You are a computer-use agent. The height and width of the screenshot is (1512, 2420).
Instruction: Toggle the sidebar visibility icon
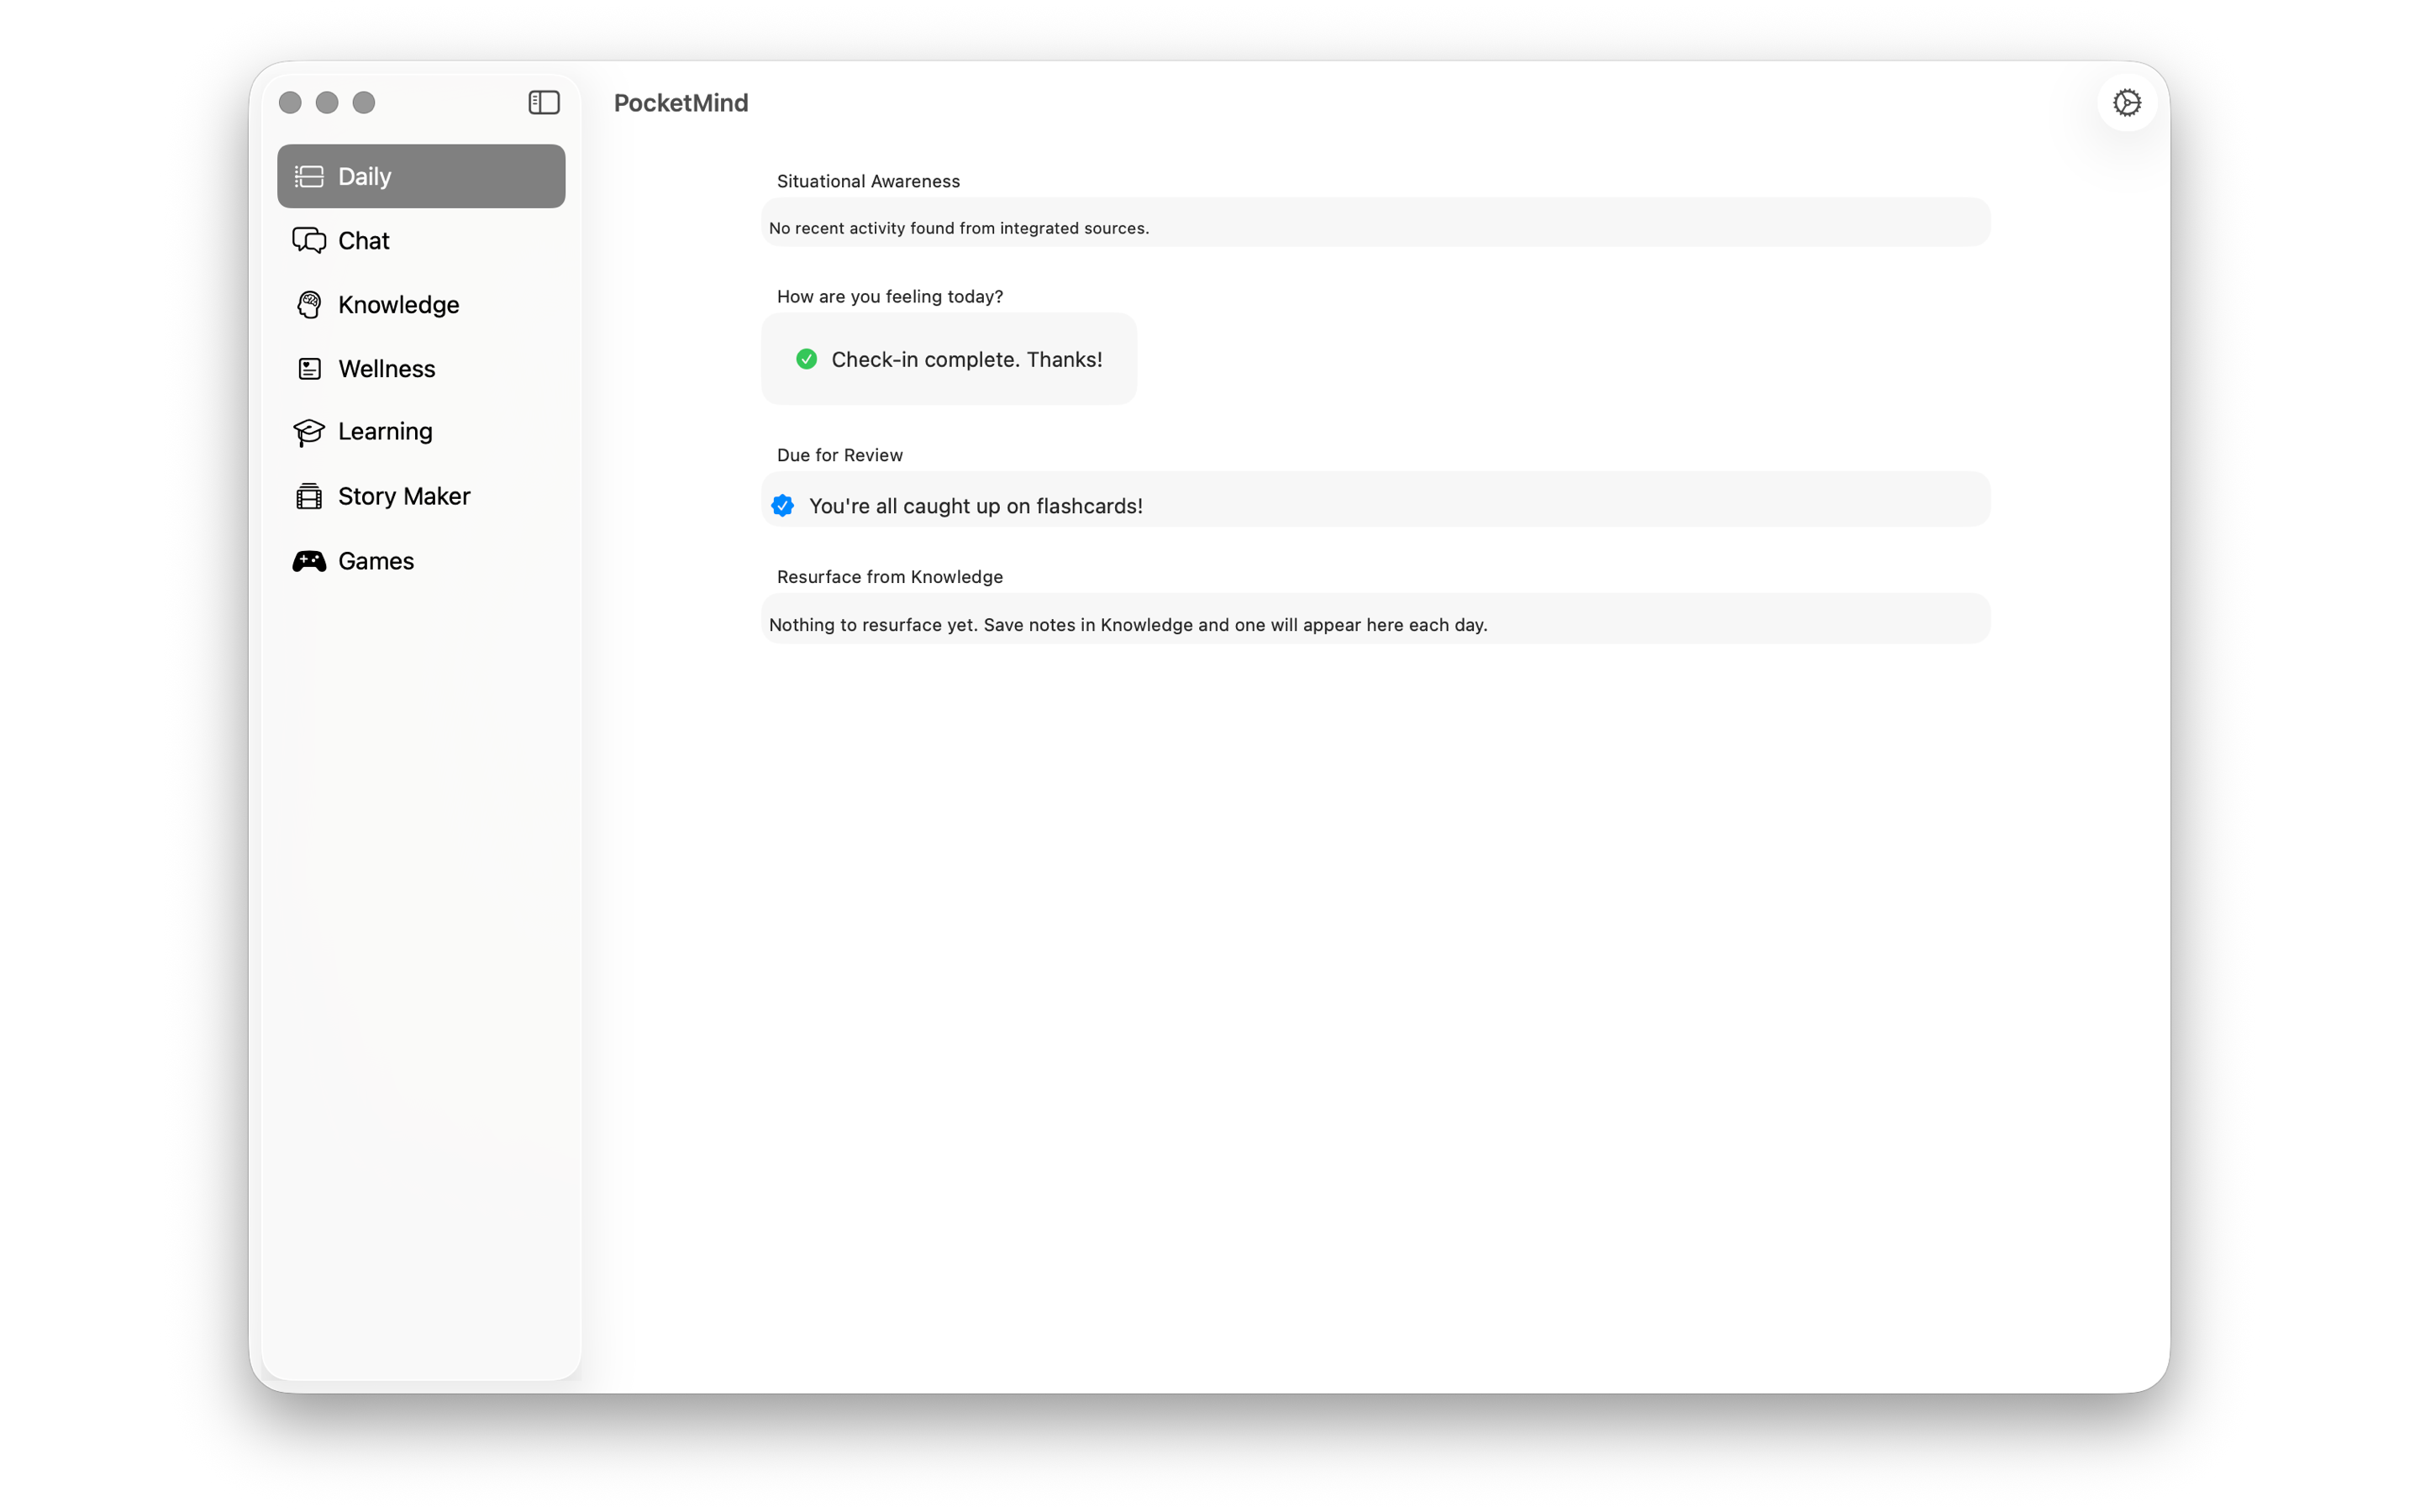pyautogui.click(x=544, y=102)
